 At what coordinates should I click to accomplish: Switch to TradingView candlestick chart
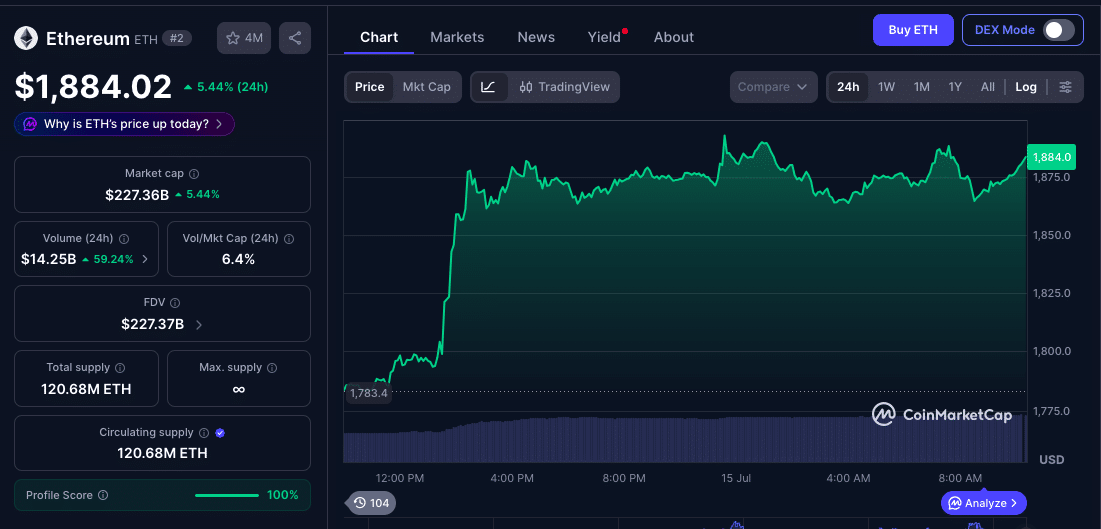pyautogui.click(x=565, y=87)
